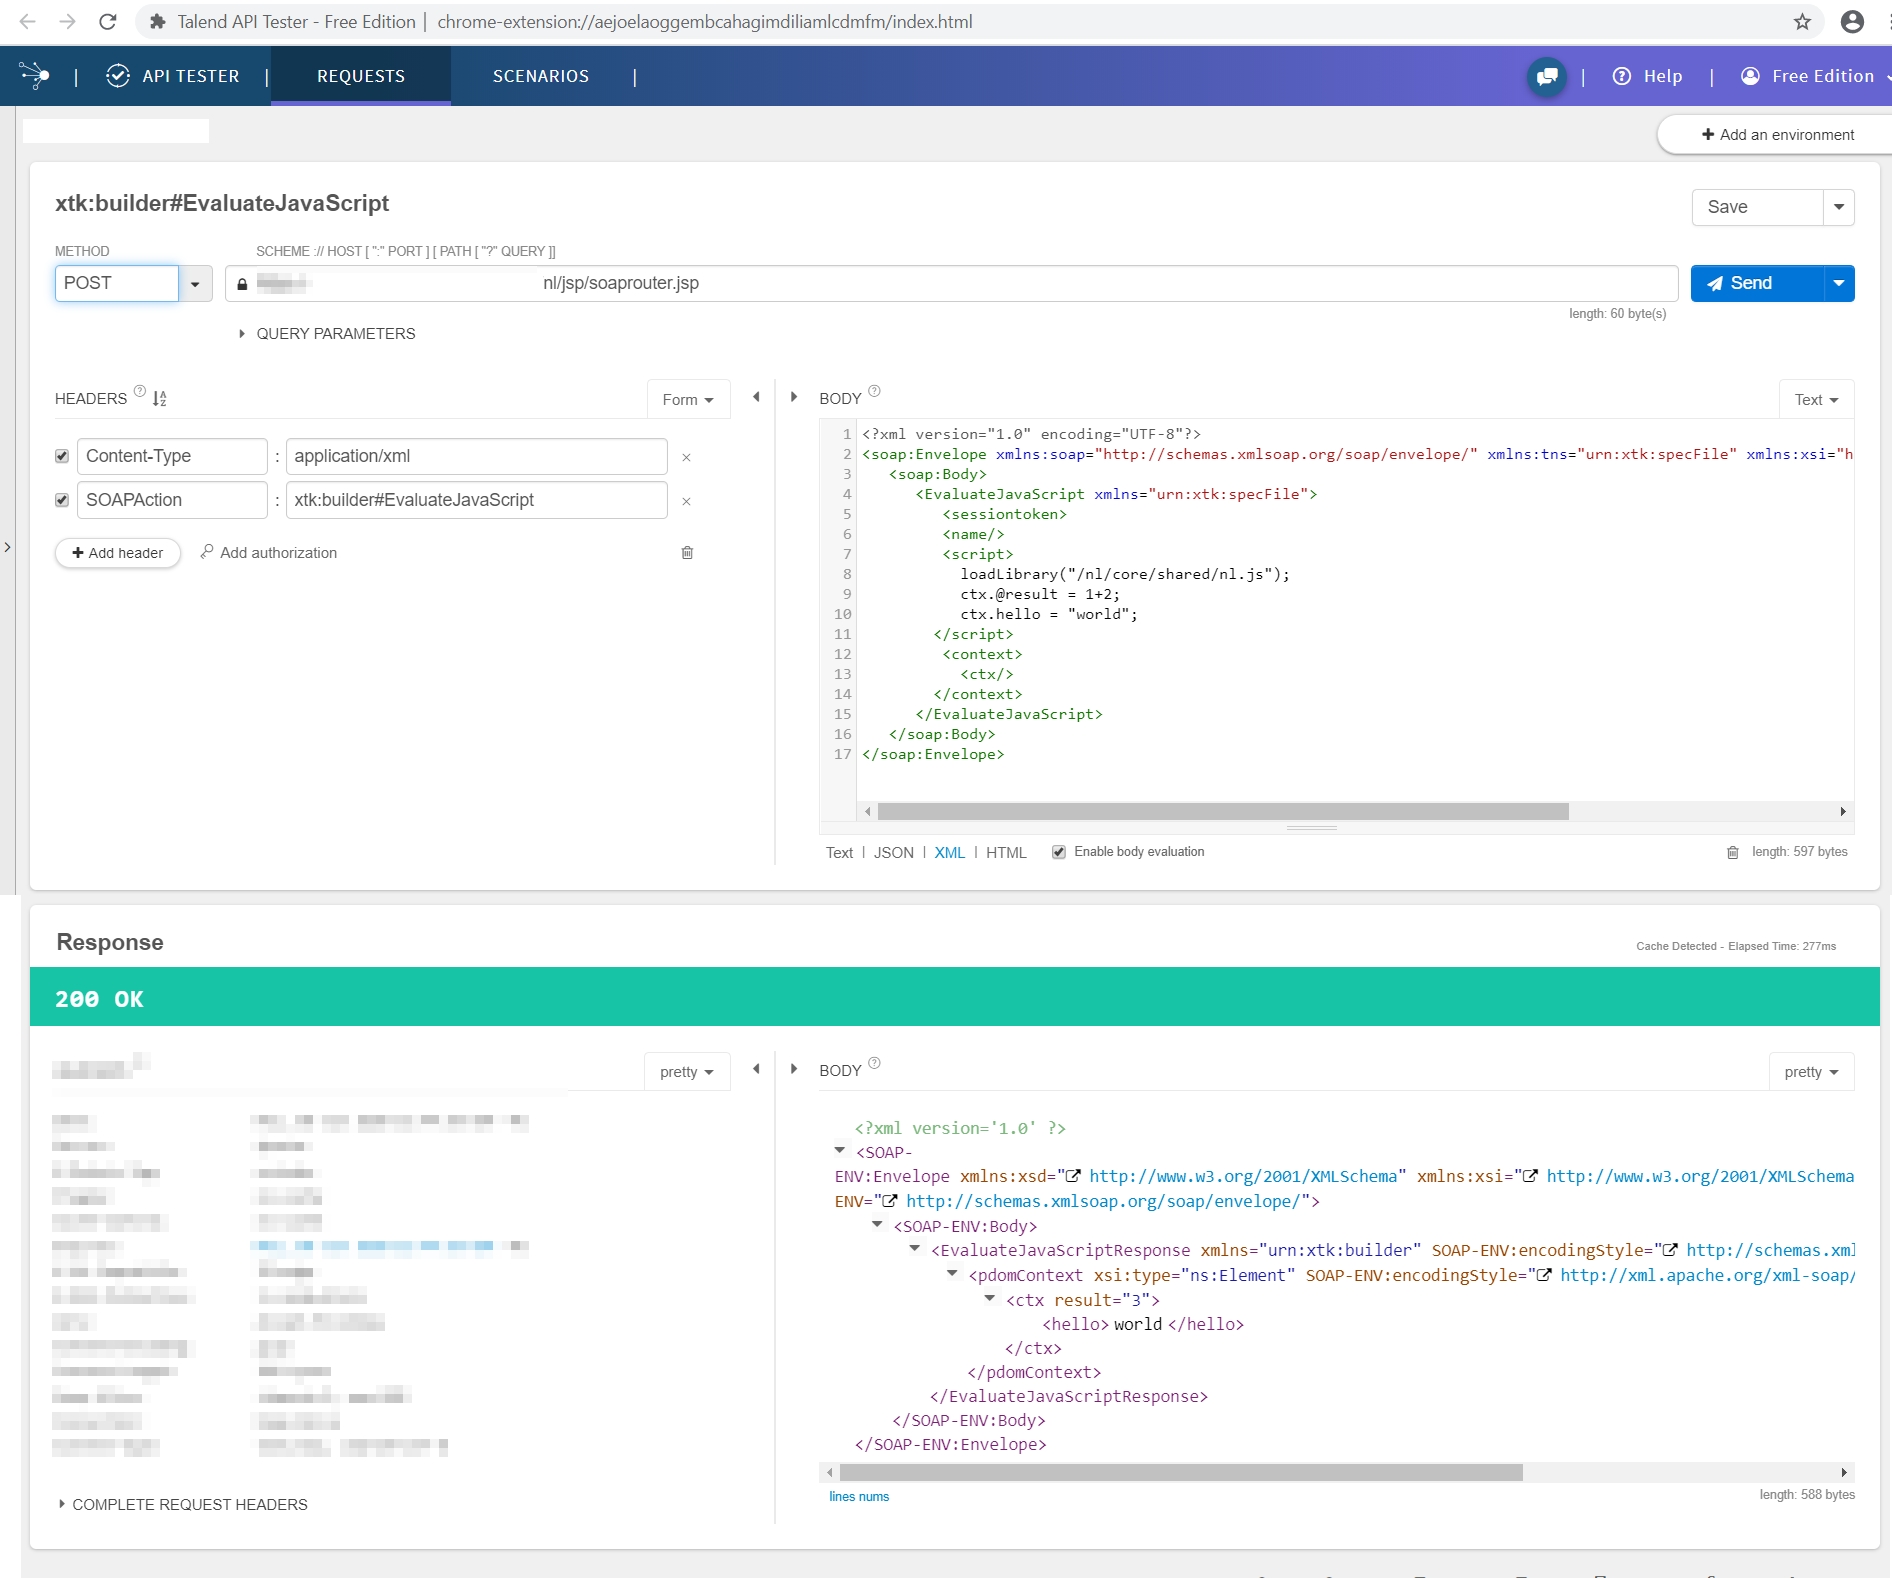The image size is (1892, 1578).
Task: Reload the browser page
Action: coord(108,22)
